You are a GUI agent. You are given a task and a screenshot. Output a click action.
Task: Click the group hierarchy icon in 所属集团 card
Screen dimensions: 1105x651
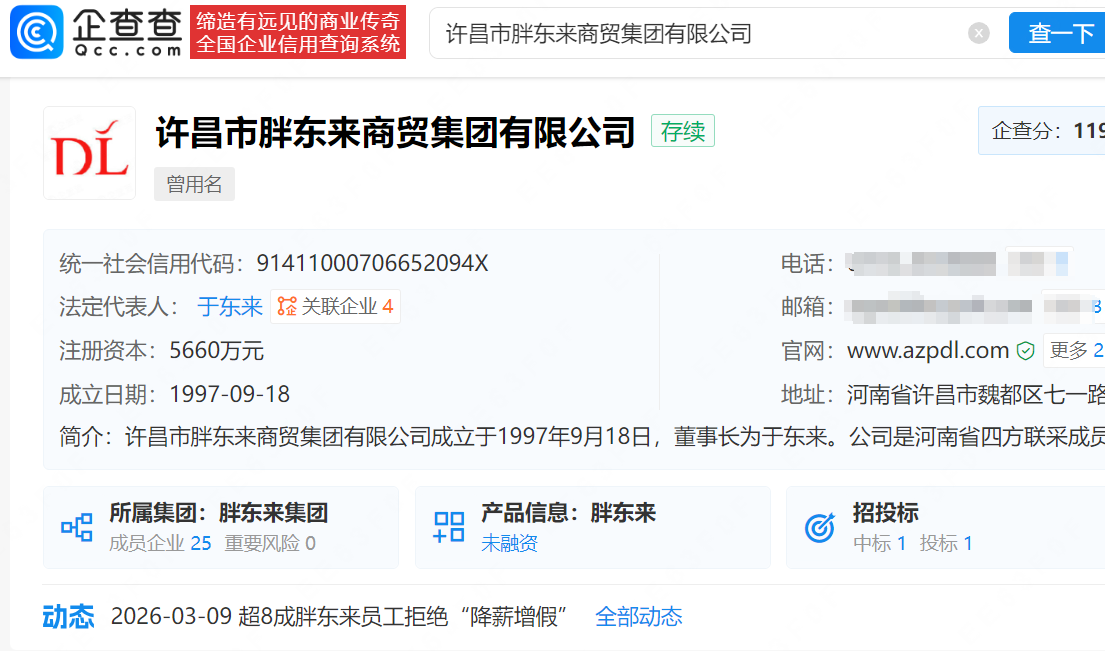(77, 527)
